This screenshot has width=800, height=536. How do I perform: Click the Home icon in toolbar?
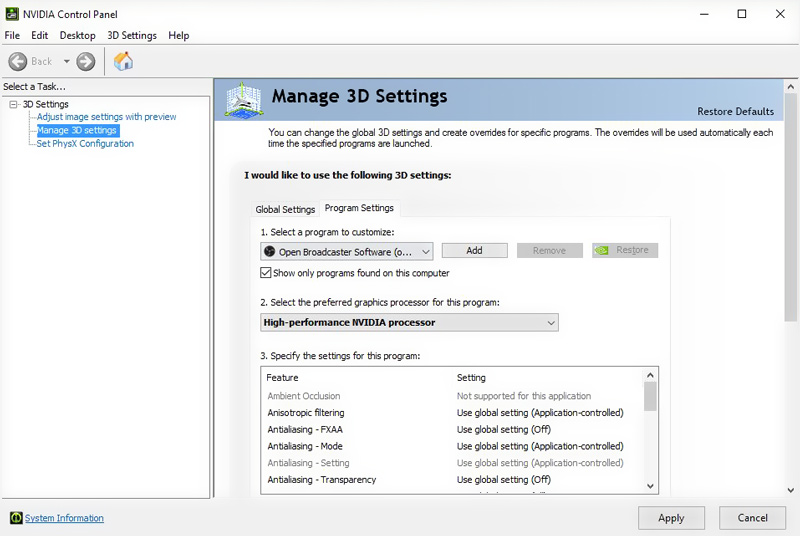coord(123,61)
